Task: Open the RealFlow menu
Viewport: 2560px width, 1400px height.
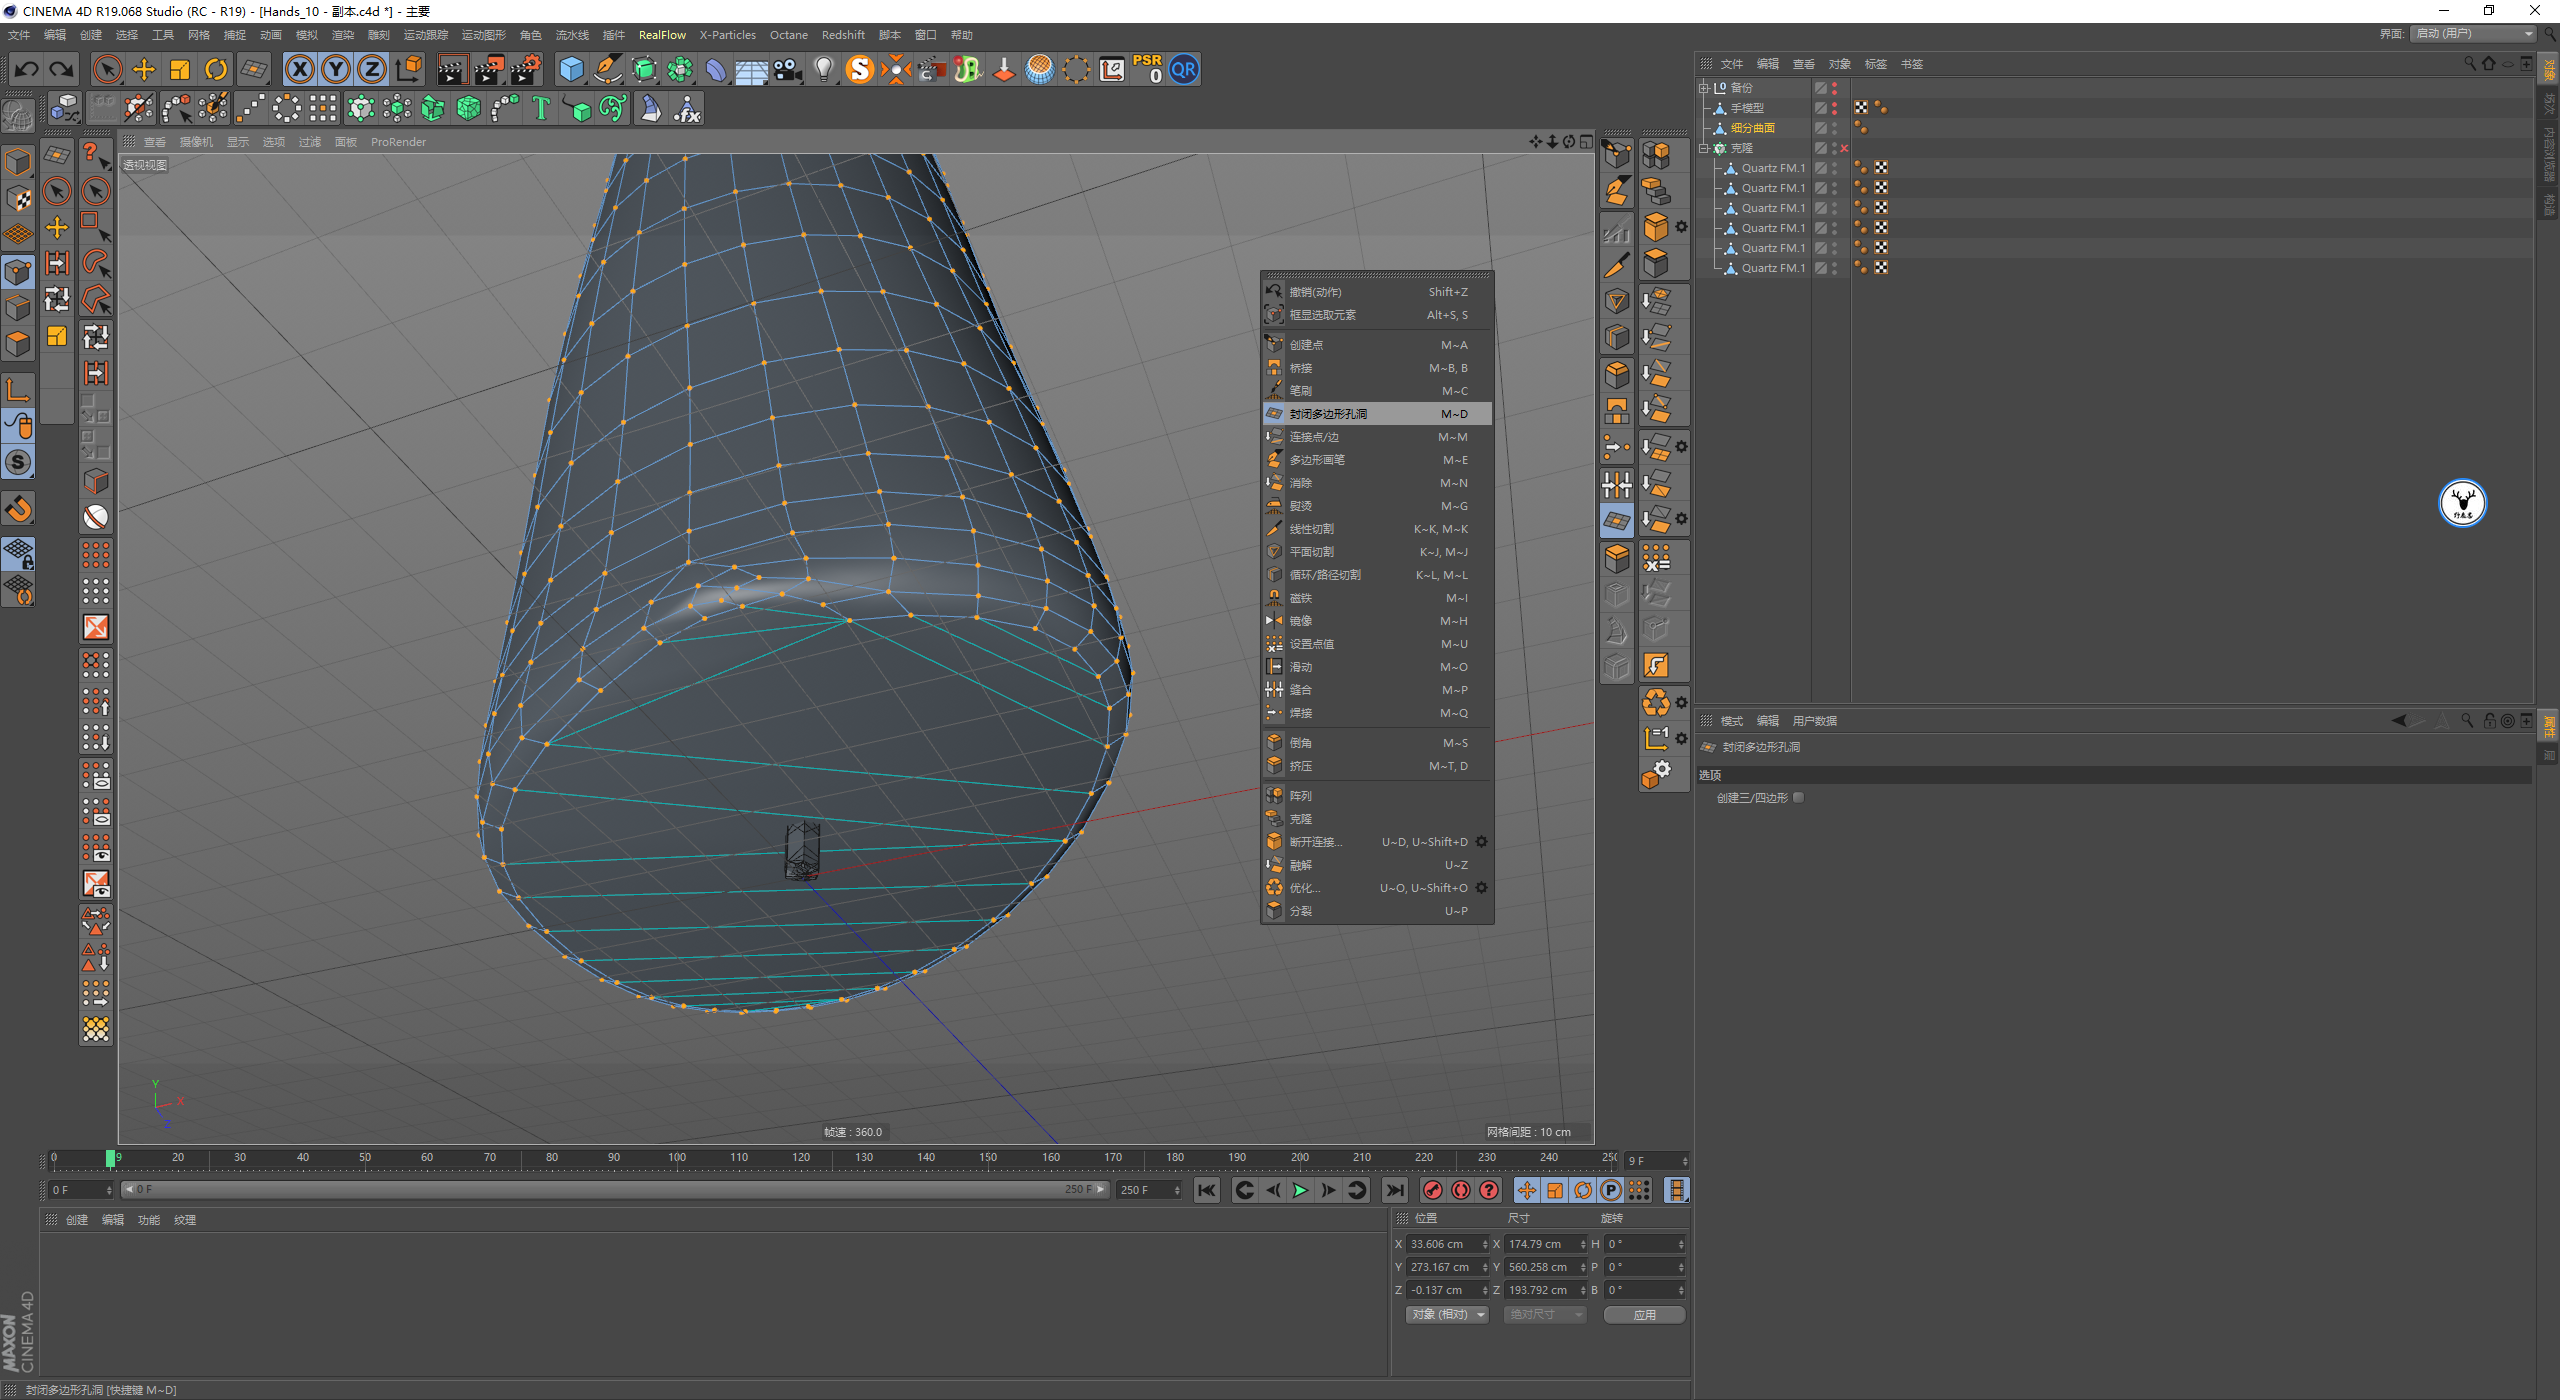Action: (x=662, y=35)
